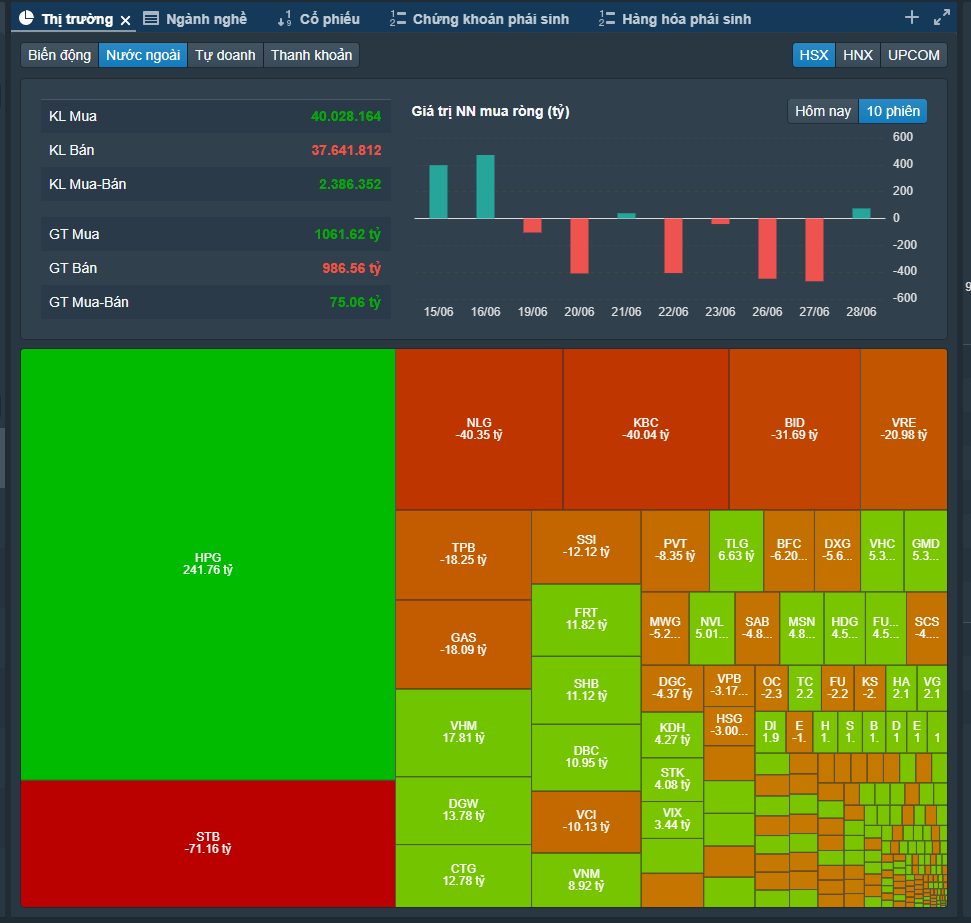Switch exchange to HNX
This screenshot has width=971, height=923.
pos(858,55)
